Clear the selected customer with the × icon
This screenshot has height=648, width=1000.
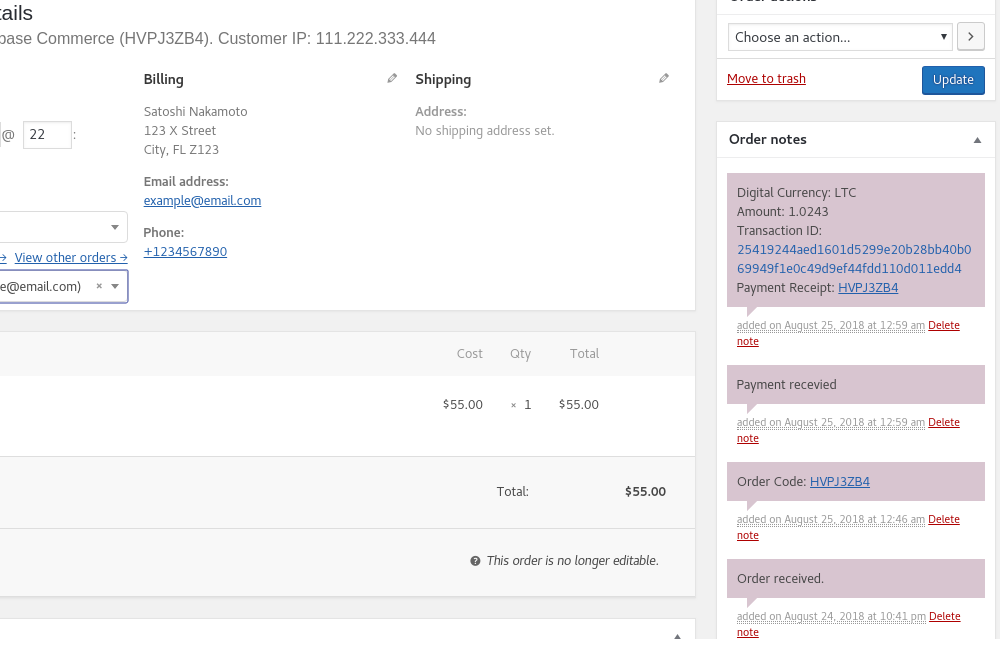click(x=99, y=286)
